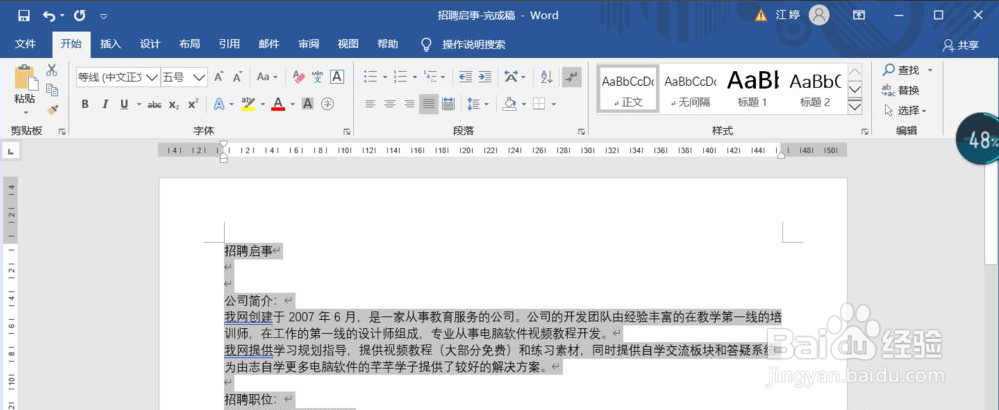Align text right

(x=409, y=104)
